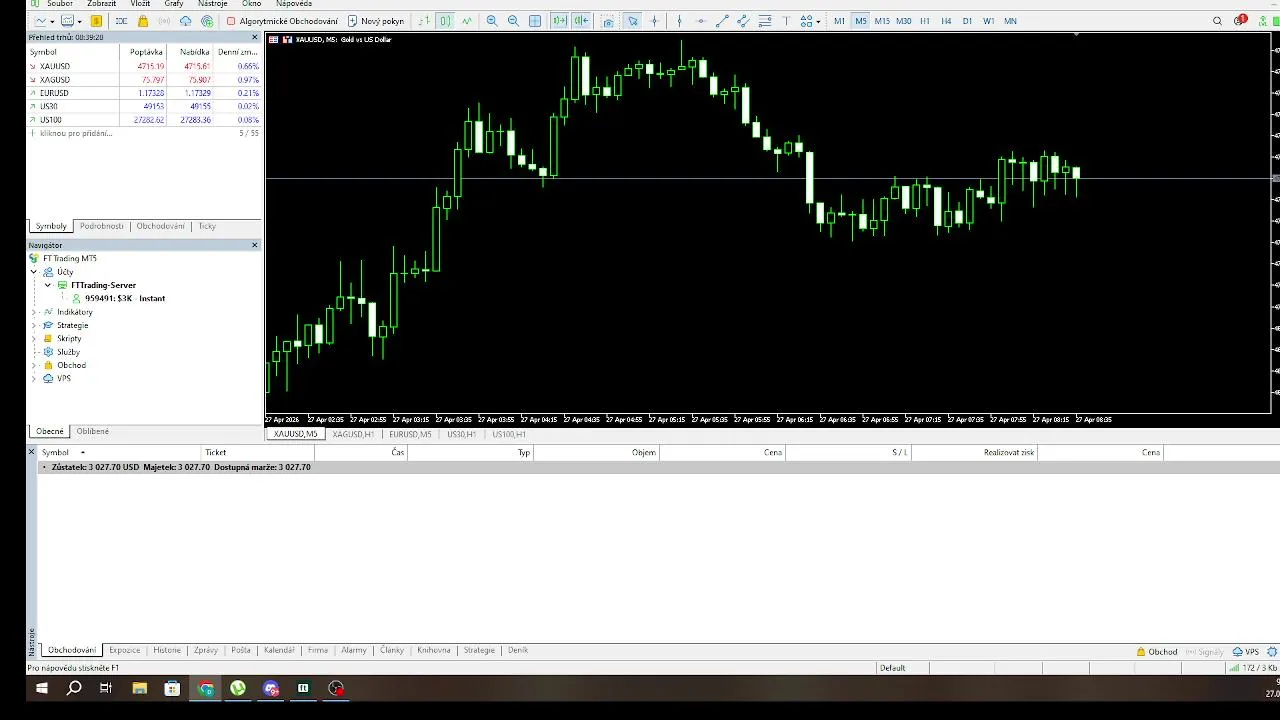
Task: Switch to Oblíbené tab in Navigator
Action: pyautogui.click(x=93, y=431)
